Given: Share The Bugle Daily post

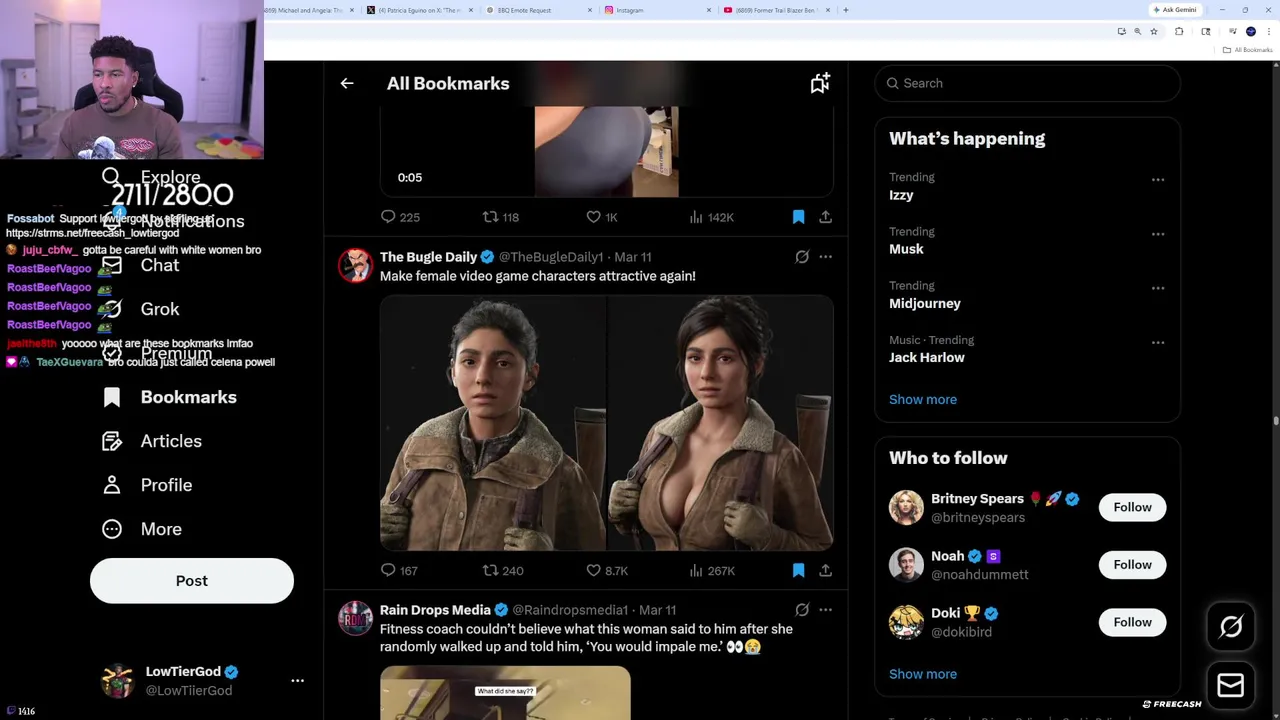Looking at the screenshot, I should pyautogui.click(x=825, y=570).
